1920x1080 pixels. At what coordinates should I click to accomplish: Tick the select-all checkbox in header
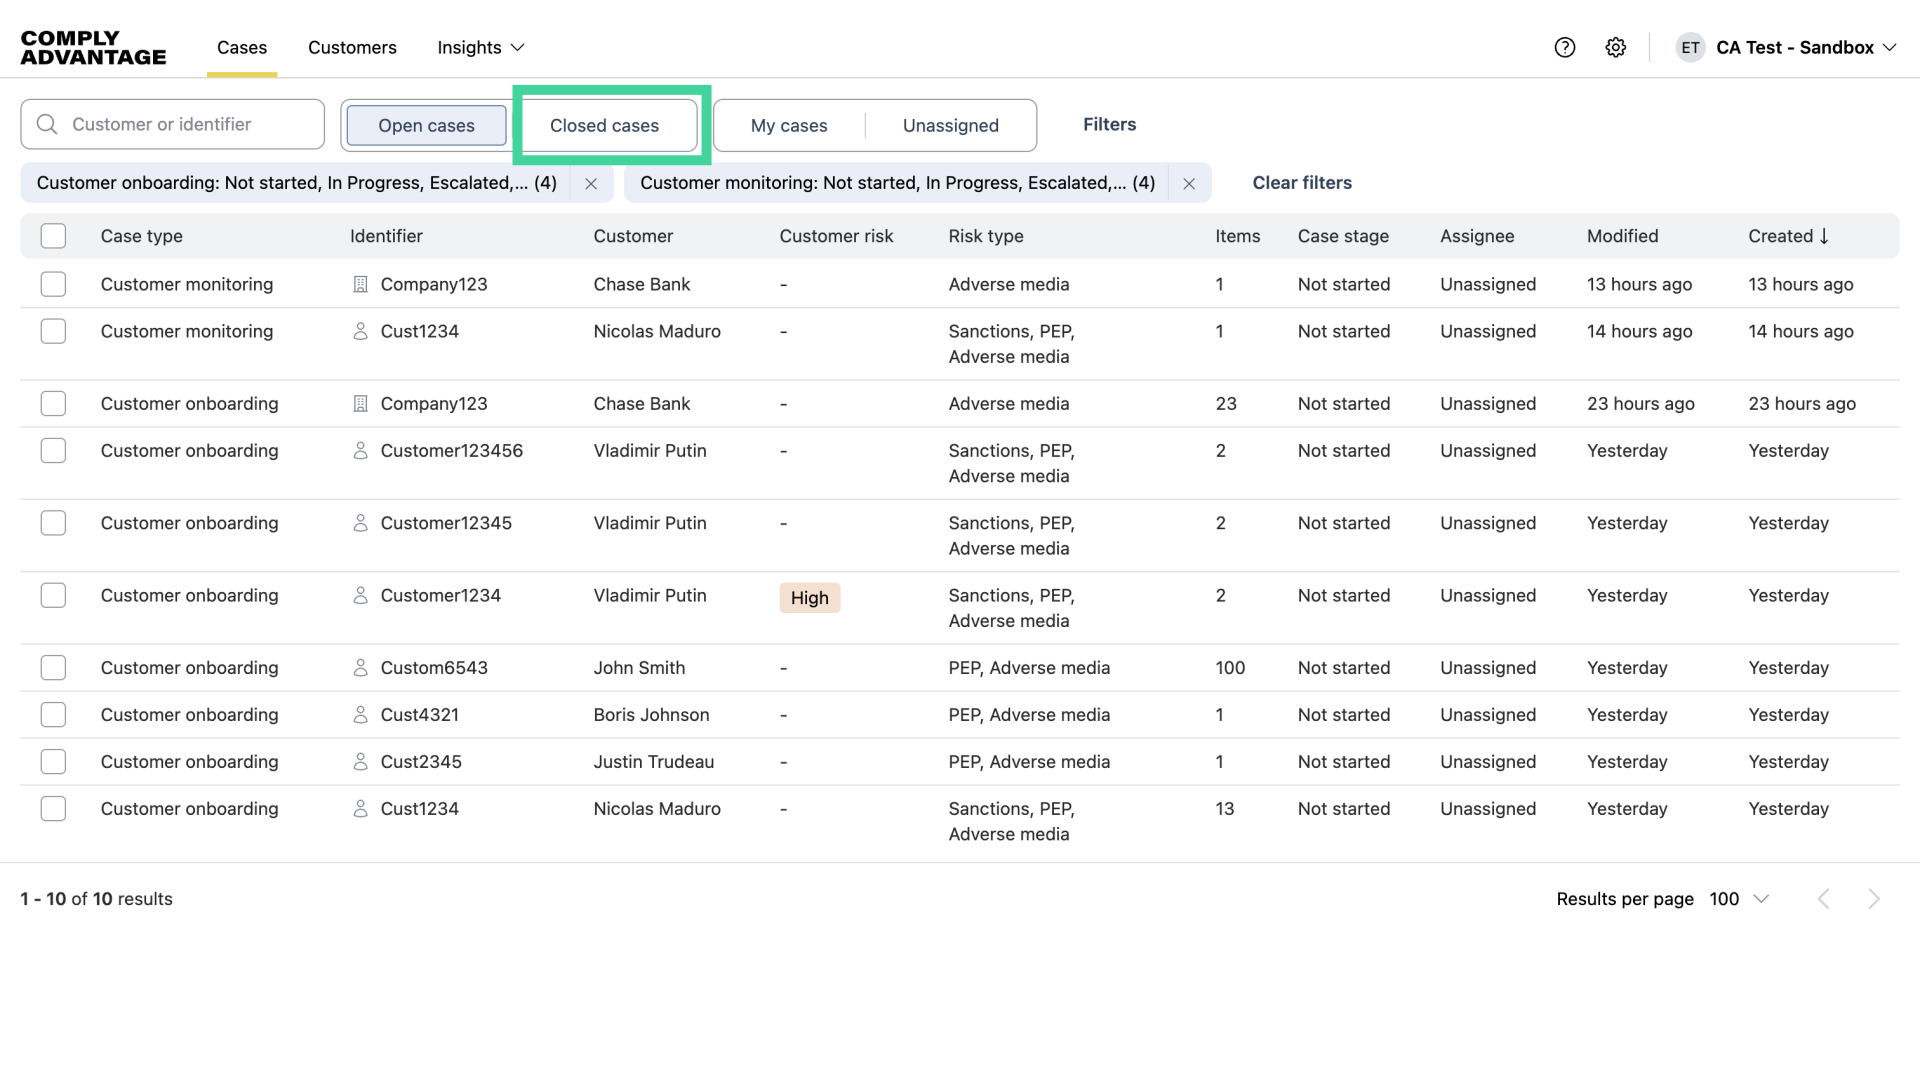tap(53, 236)
